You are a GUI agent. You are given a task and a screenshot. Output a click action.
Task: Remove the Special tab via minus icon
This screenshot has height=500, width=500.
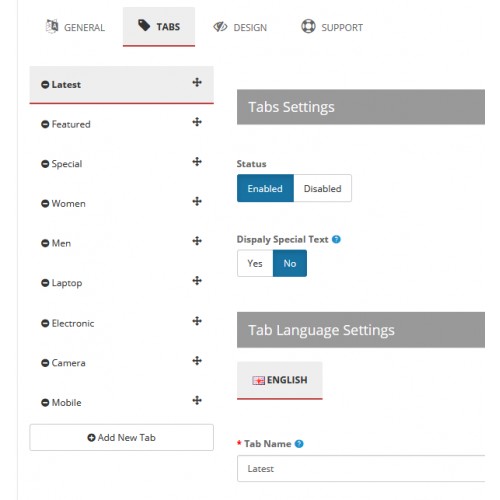pyautogui.click(x=45, y=164)
